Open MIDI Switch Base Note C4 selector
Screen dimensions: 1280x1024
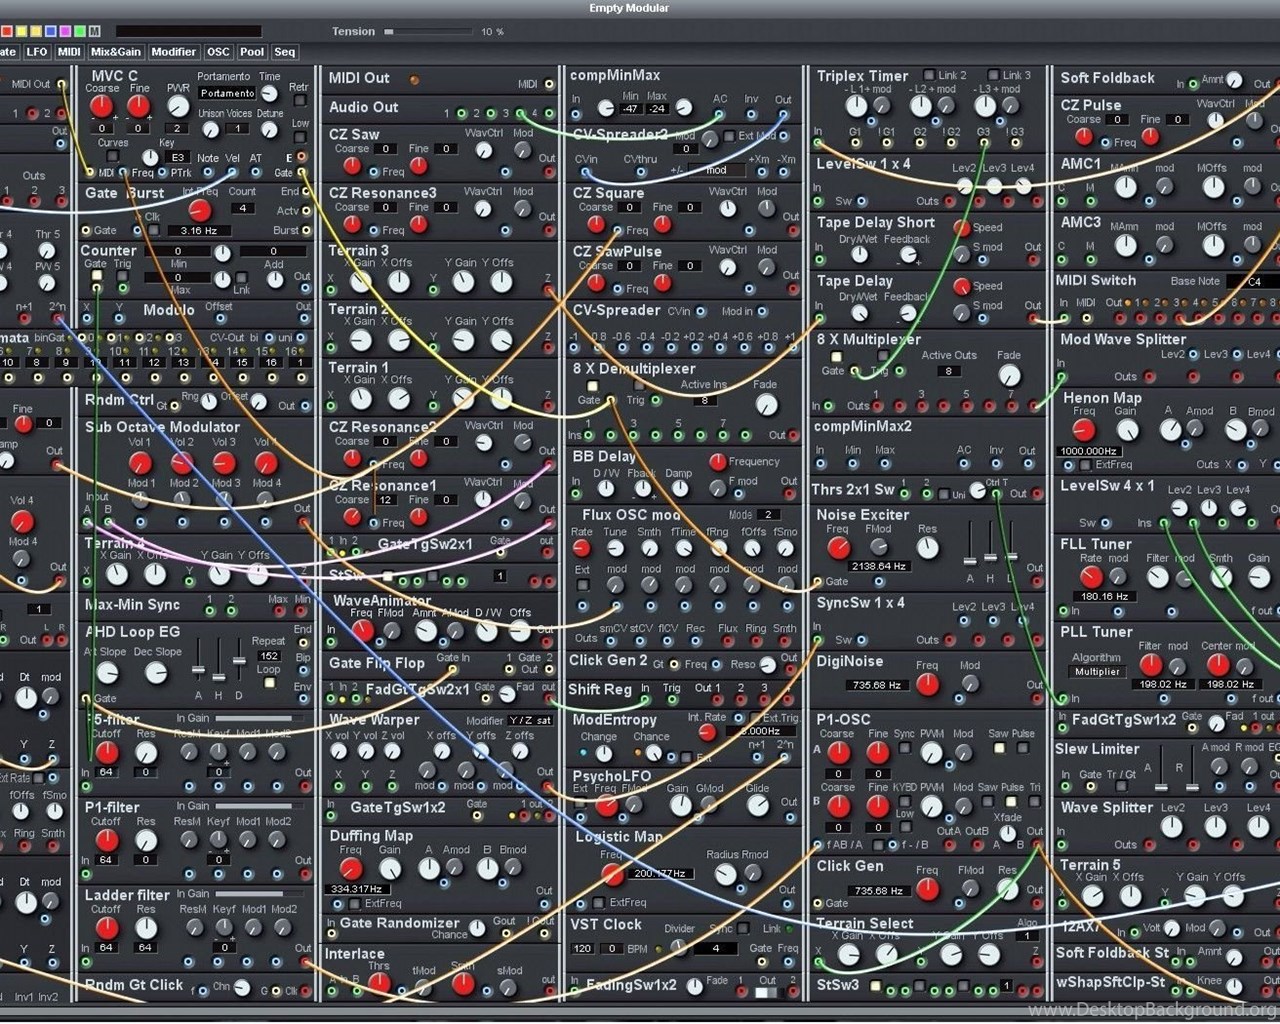1252,281
